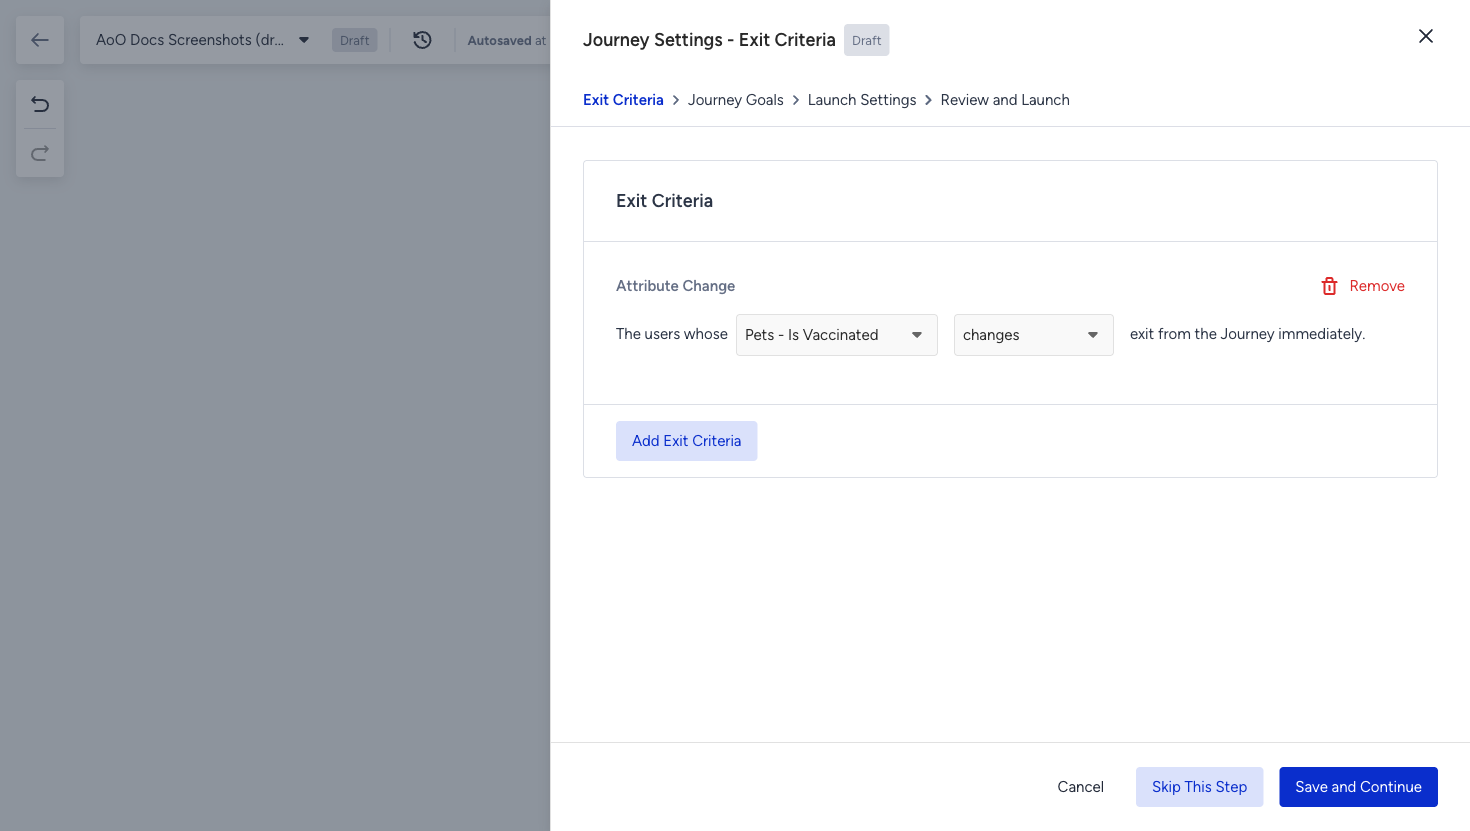
Task: Click the Attribute Change label
Action: pyautogui.click(x=676, y=286)
